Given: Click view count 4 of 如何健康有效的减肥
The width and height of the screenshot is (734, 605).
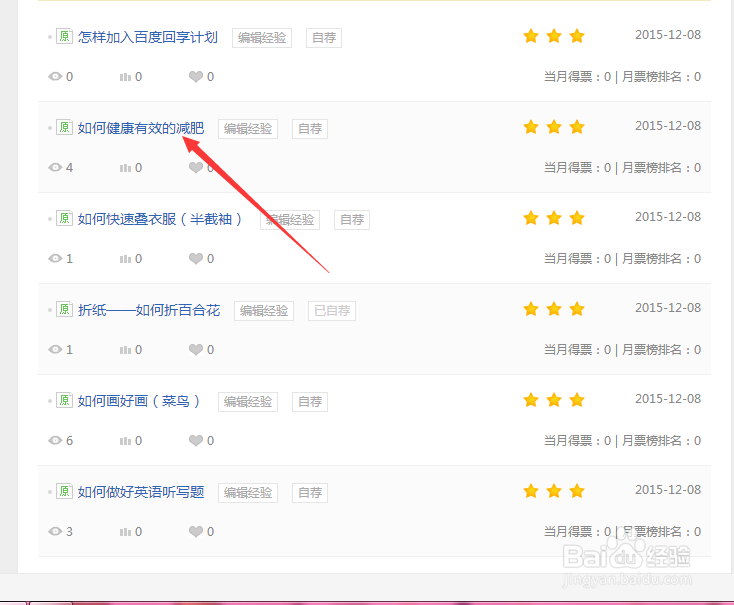Looking at the screenshot, I should point(69,168).
